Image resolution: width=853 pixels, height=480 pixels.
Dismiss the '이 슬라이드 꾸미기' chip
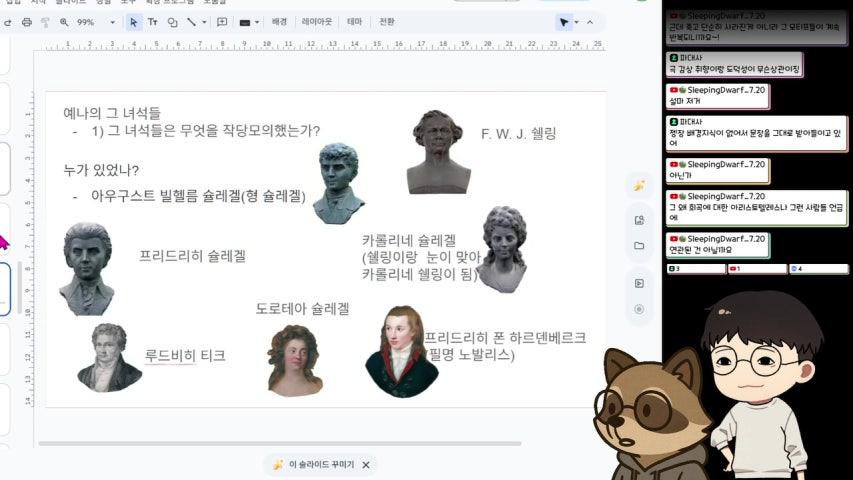[x=366, y=465]
